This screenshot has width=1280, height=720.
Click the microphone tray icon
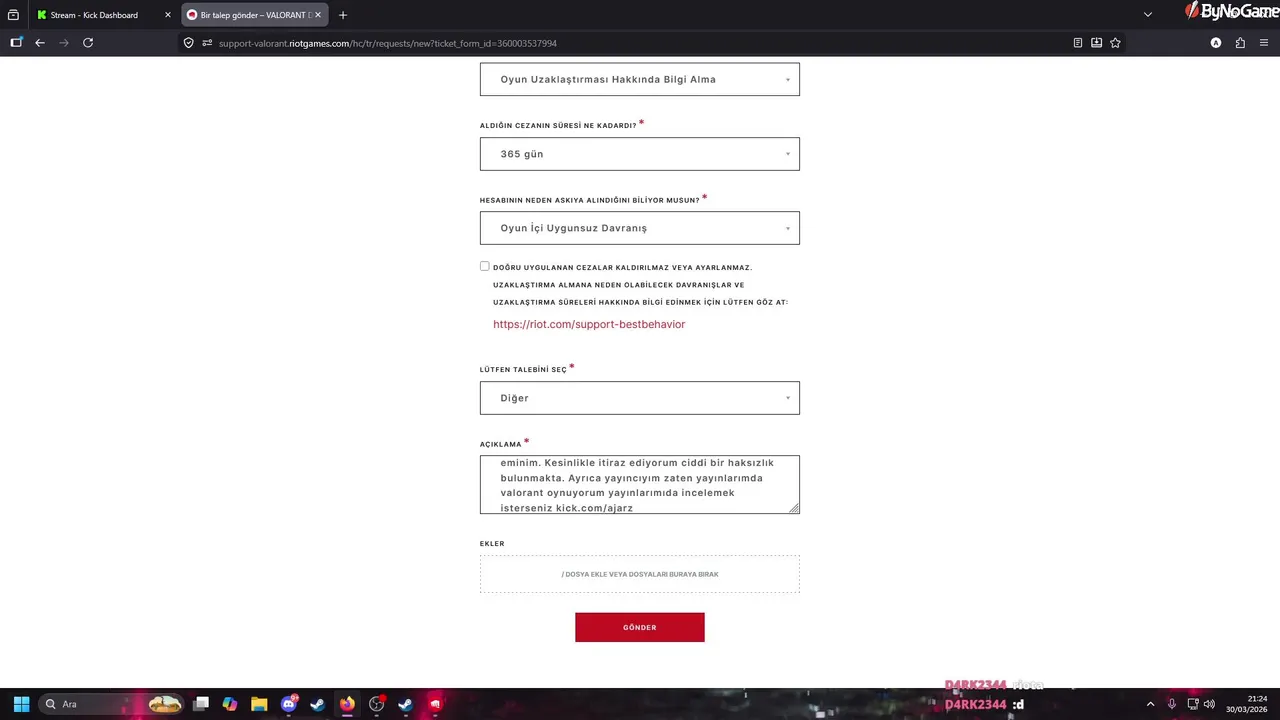pos(1172,704)
